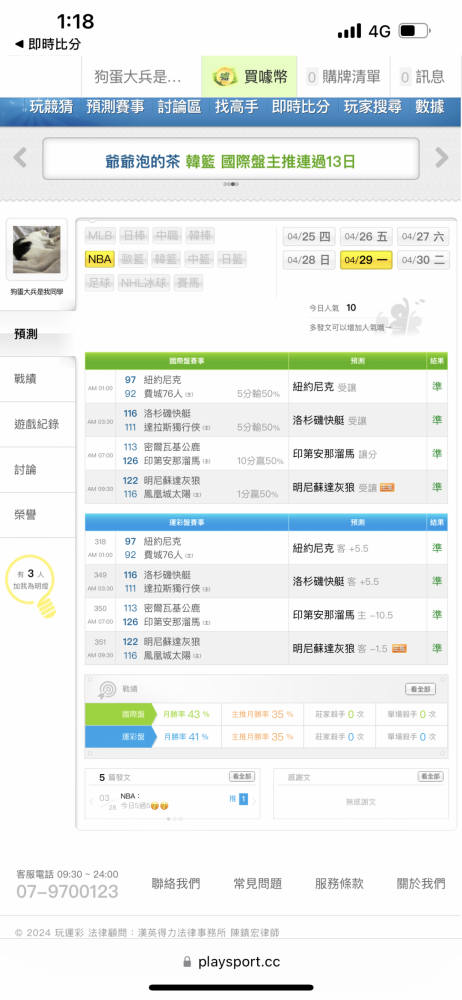462x1000 pixels.
Task: Show next banner with right arrow
Action: 442,158
